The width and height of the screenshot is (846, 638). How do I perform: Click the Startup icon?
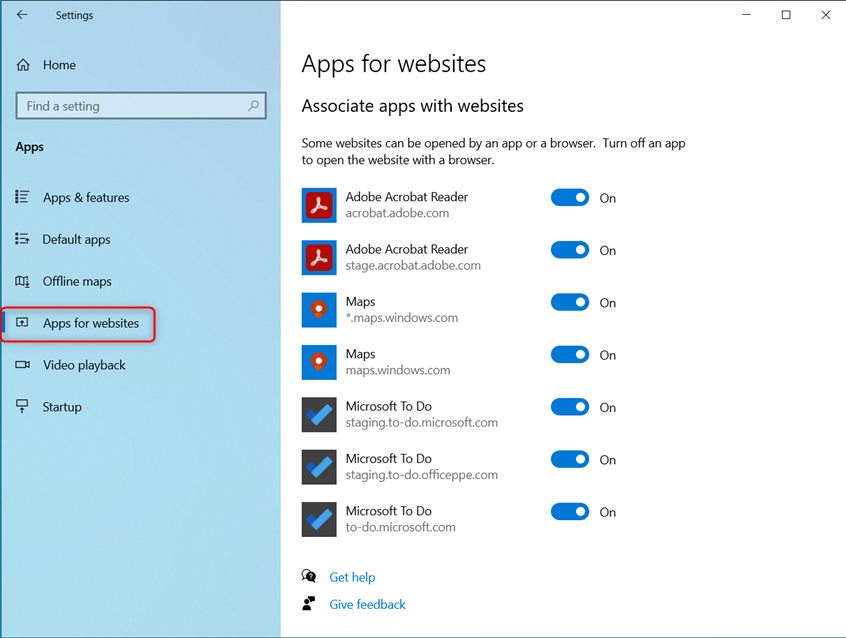click(22, 406)
